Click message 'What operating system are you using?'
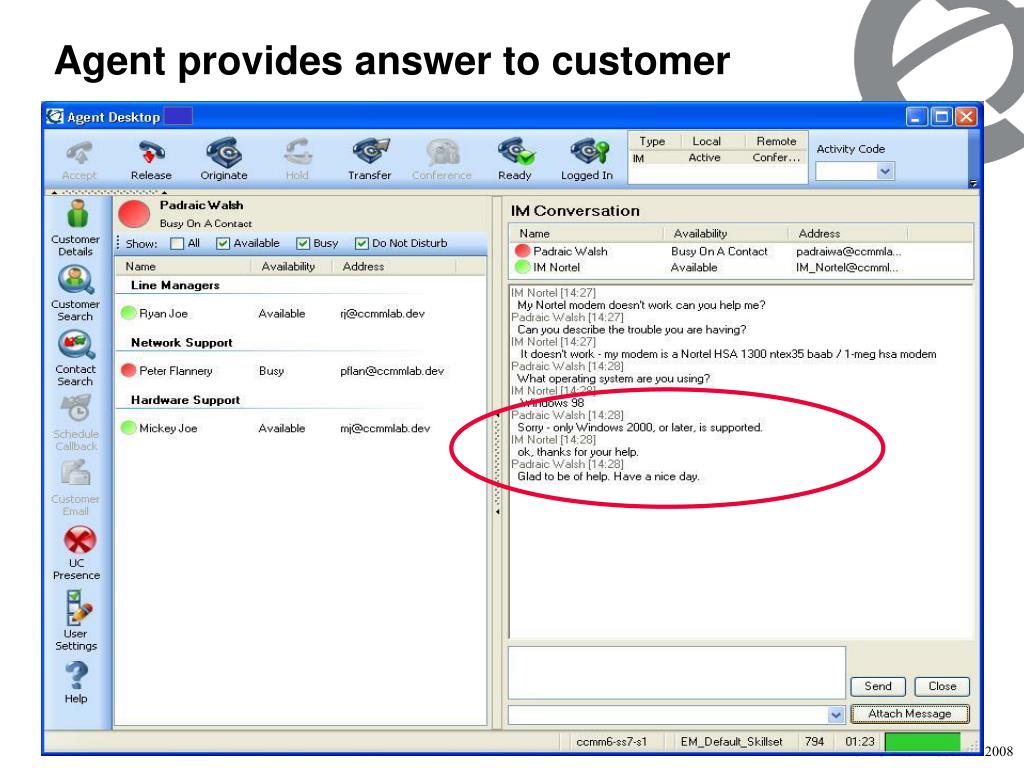1024x768 pixels. (613, 378)
